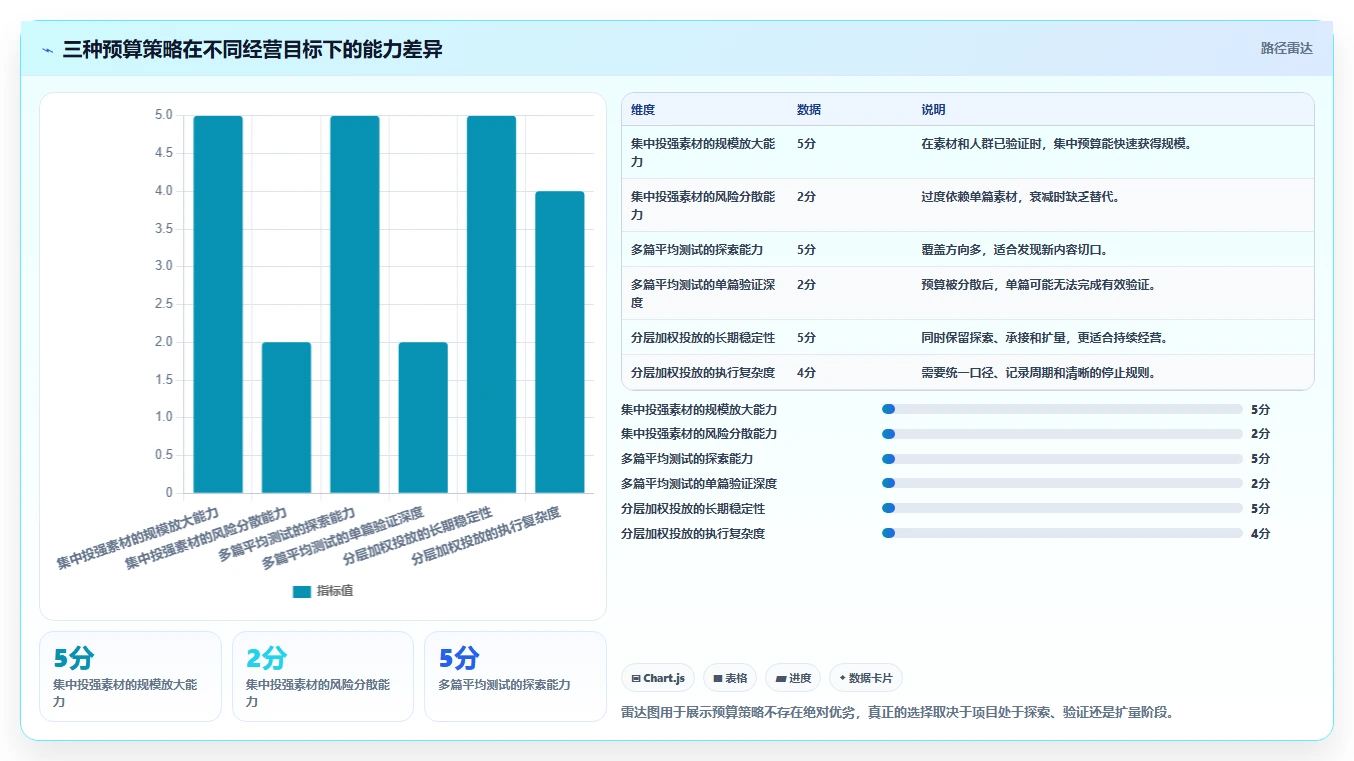Click the description 需要统一口径、记录周期和清晰的停止规则

coord(1038,372)
